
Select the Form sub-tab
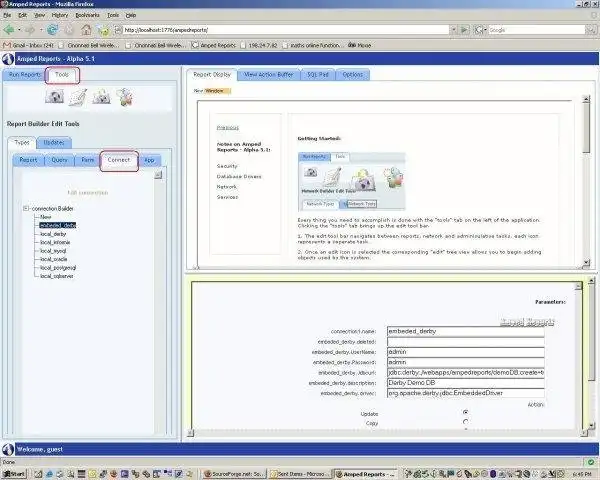pyautogui.click(x=87, y=160)
